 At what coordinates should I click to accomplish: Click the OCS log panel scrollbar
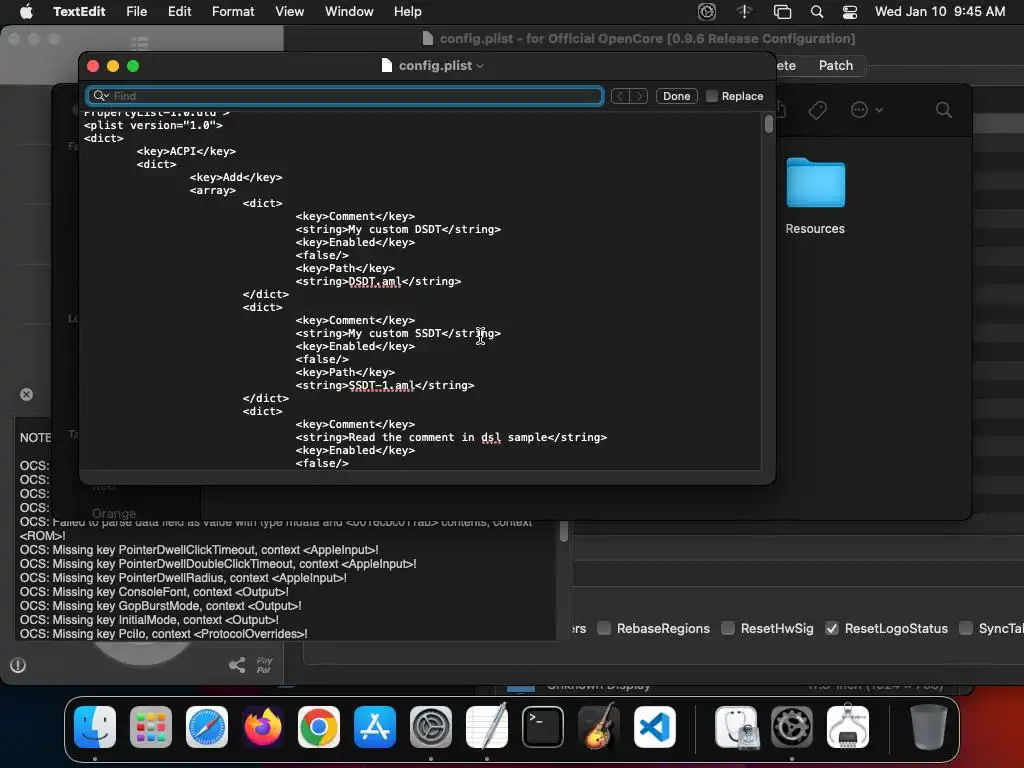click(564, 530)
